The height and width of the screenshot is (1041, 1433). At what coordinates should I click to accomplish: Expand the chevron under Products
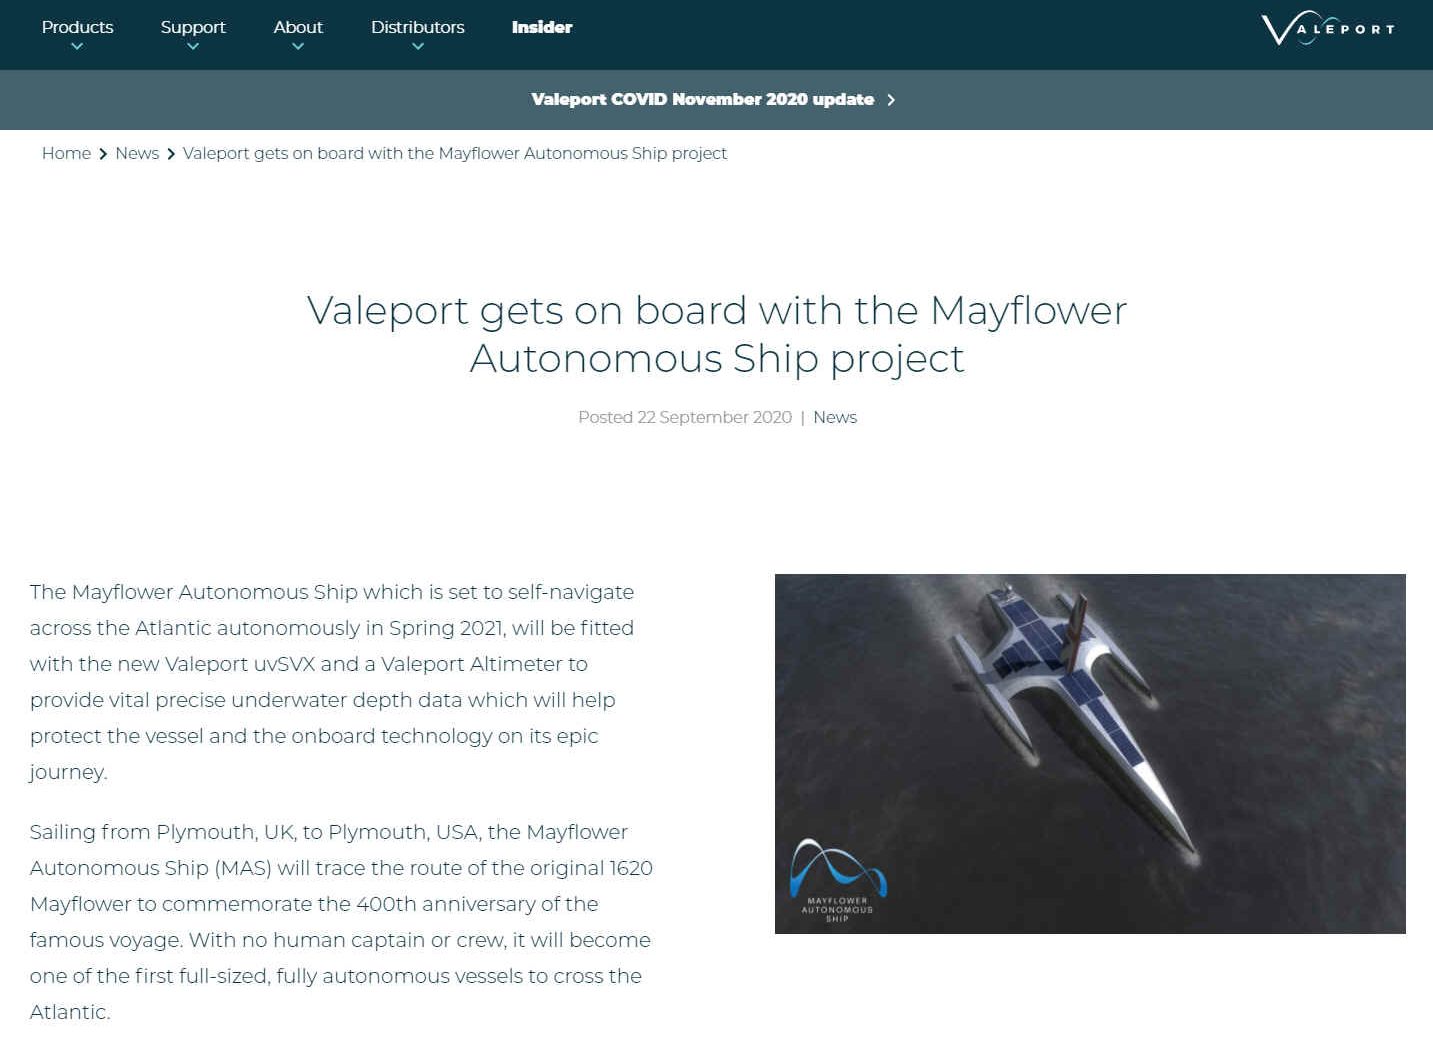pos(77,46)
